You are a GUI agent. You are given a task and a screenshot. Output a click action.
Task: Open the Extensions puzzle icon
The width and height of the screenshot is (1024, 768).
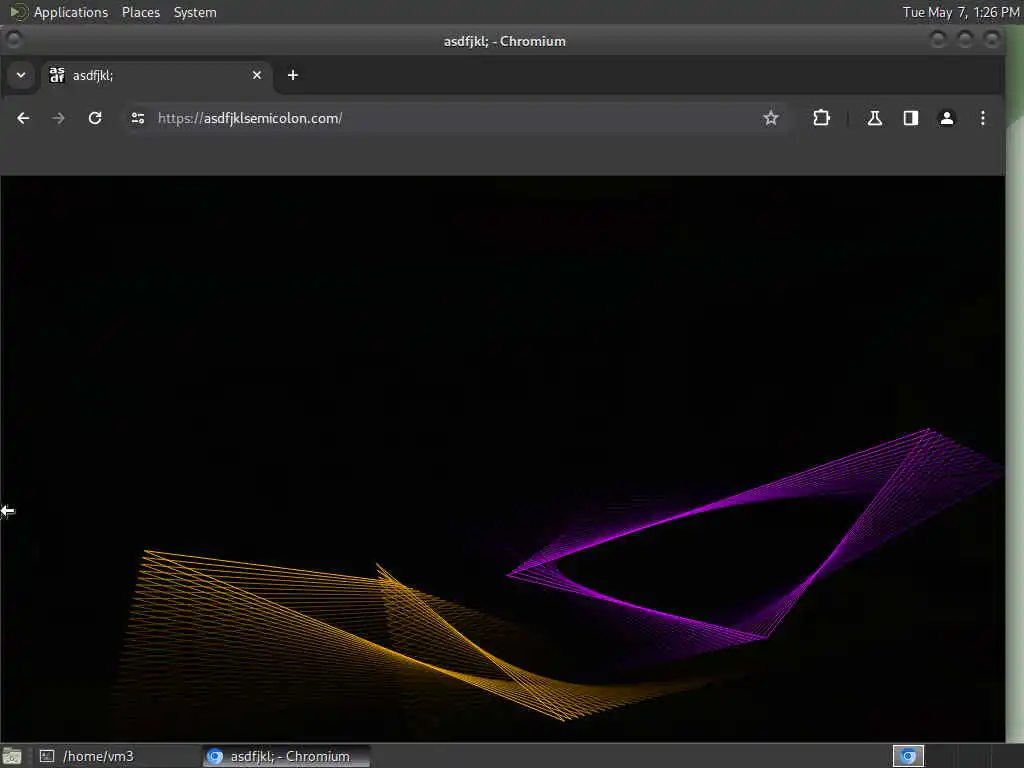click(x=821, y=118)
